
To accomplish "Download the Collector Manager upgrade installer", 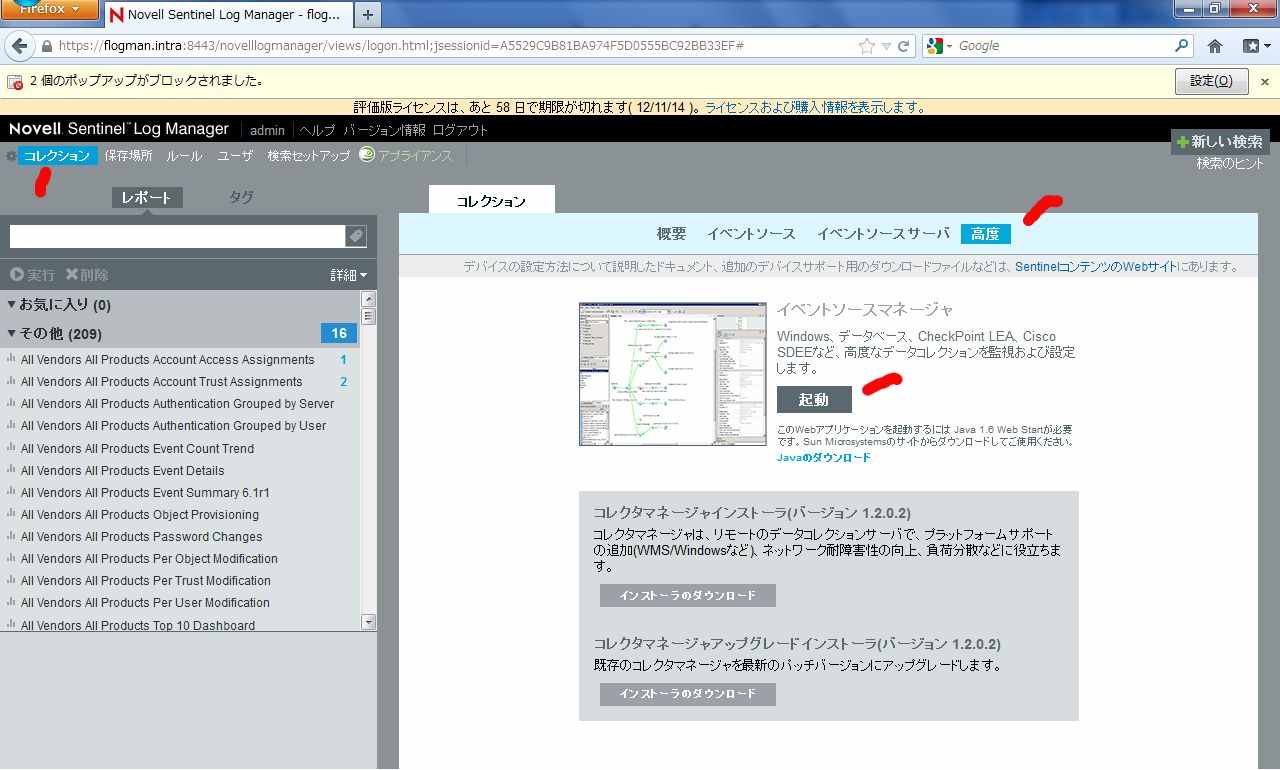I will click(x=688, y=694).
